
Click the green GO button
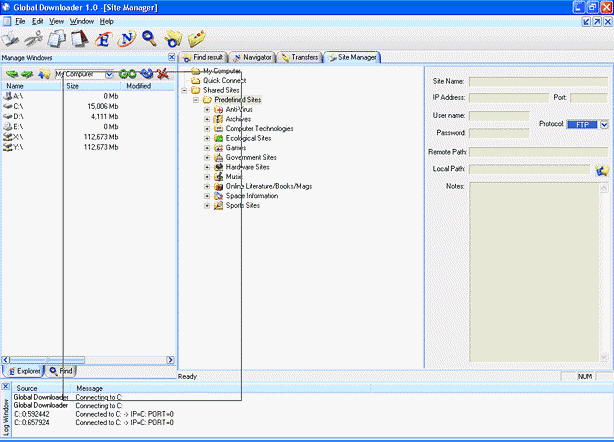(x=127, y=74)
